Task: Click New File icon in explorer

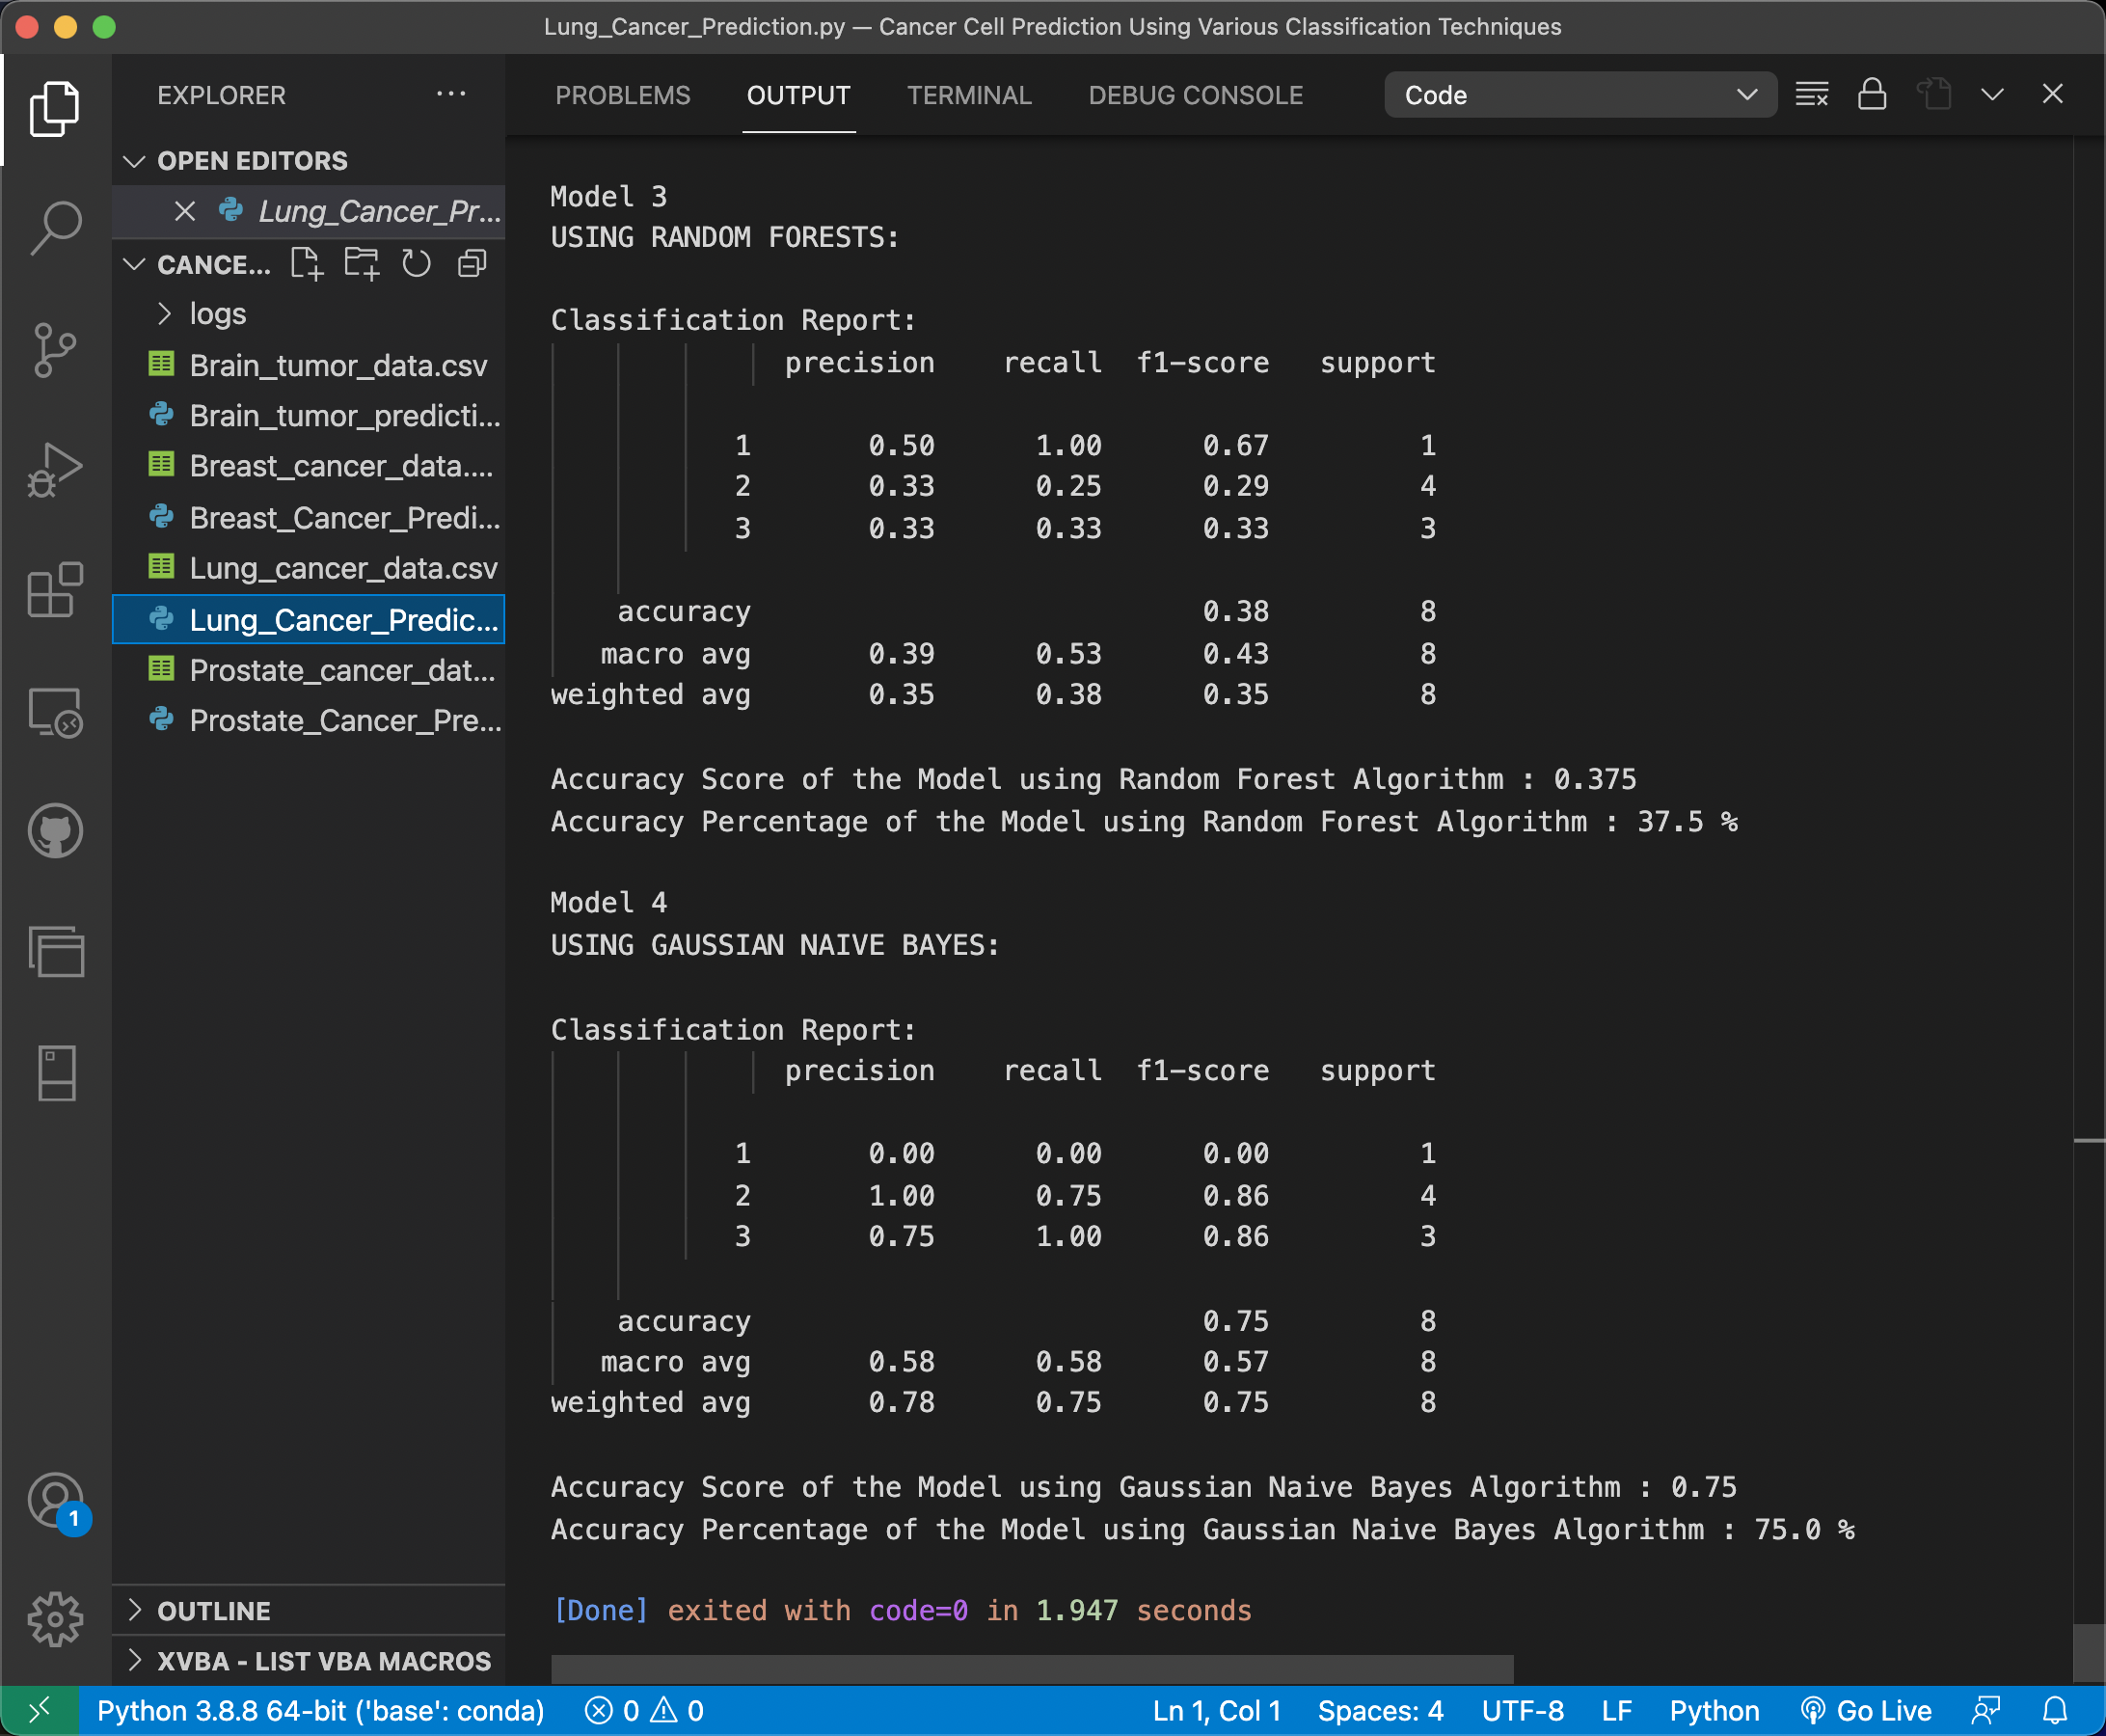Action: point(306,264)
